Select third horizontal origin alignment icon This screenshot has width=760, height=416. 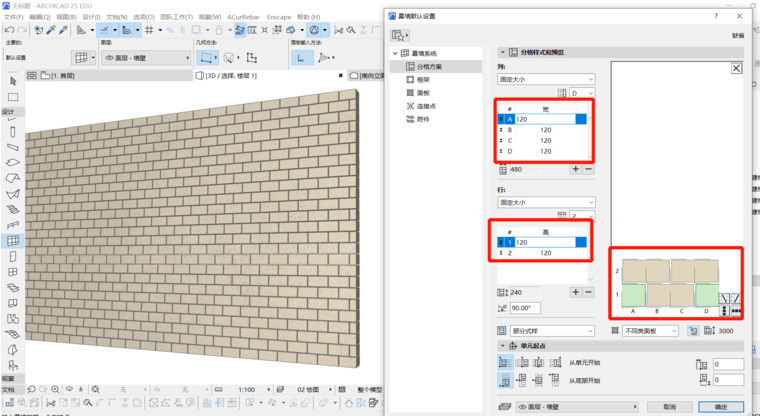pyautogui.click(x=538, y=363)
